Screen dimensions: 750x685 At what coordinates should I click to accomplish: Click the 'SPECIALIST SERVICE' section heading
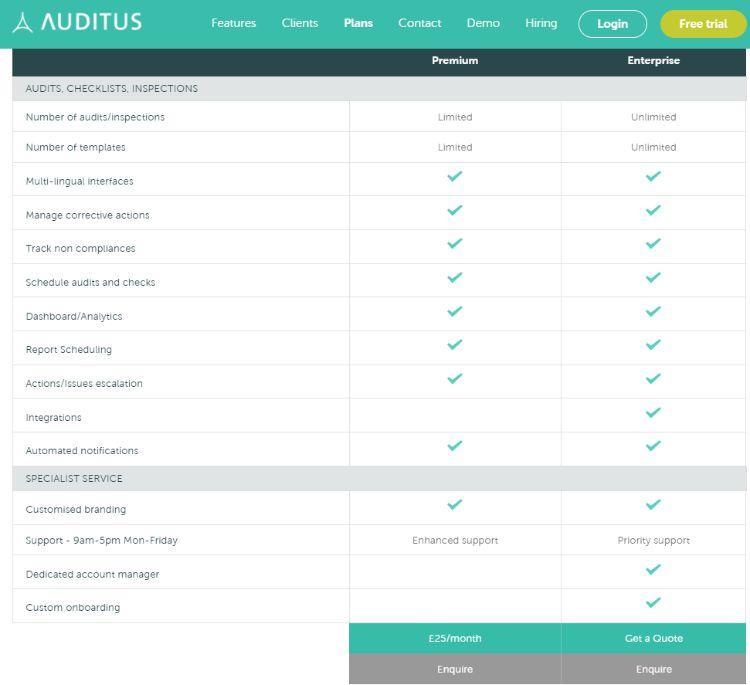point(74,478)
